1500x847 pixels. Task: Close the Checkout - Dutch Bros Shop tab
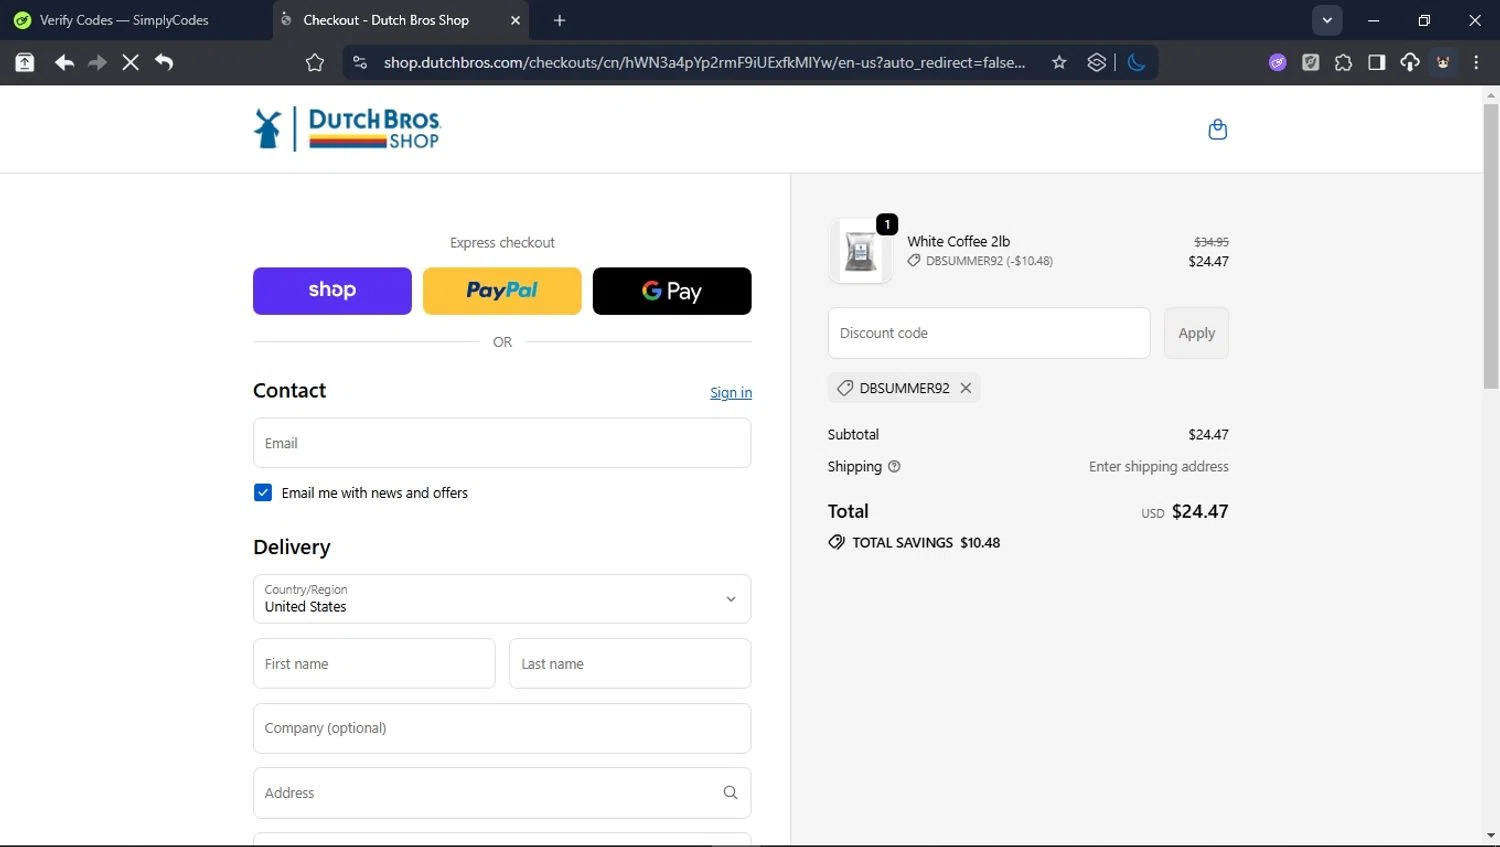click(515, 20)
